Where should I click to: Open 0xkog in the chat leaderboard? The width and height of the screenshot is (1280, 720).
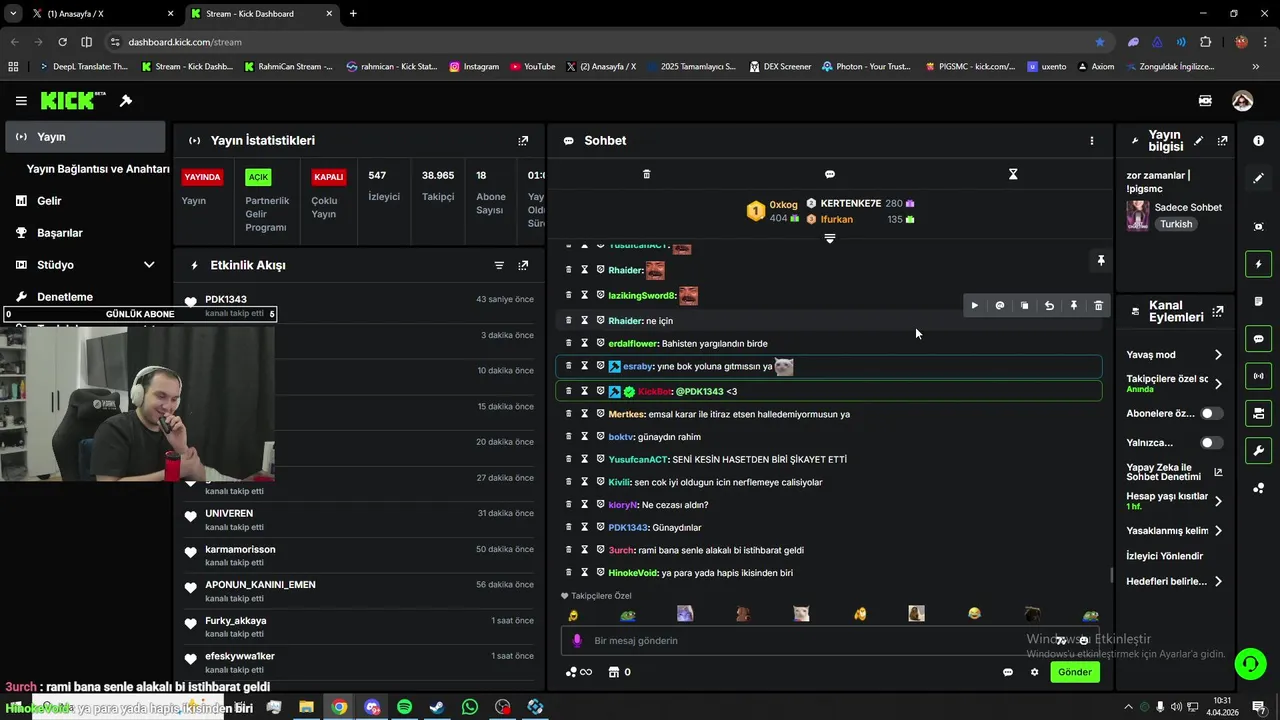[783, 204]
